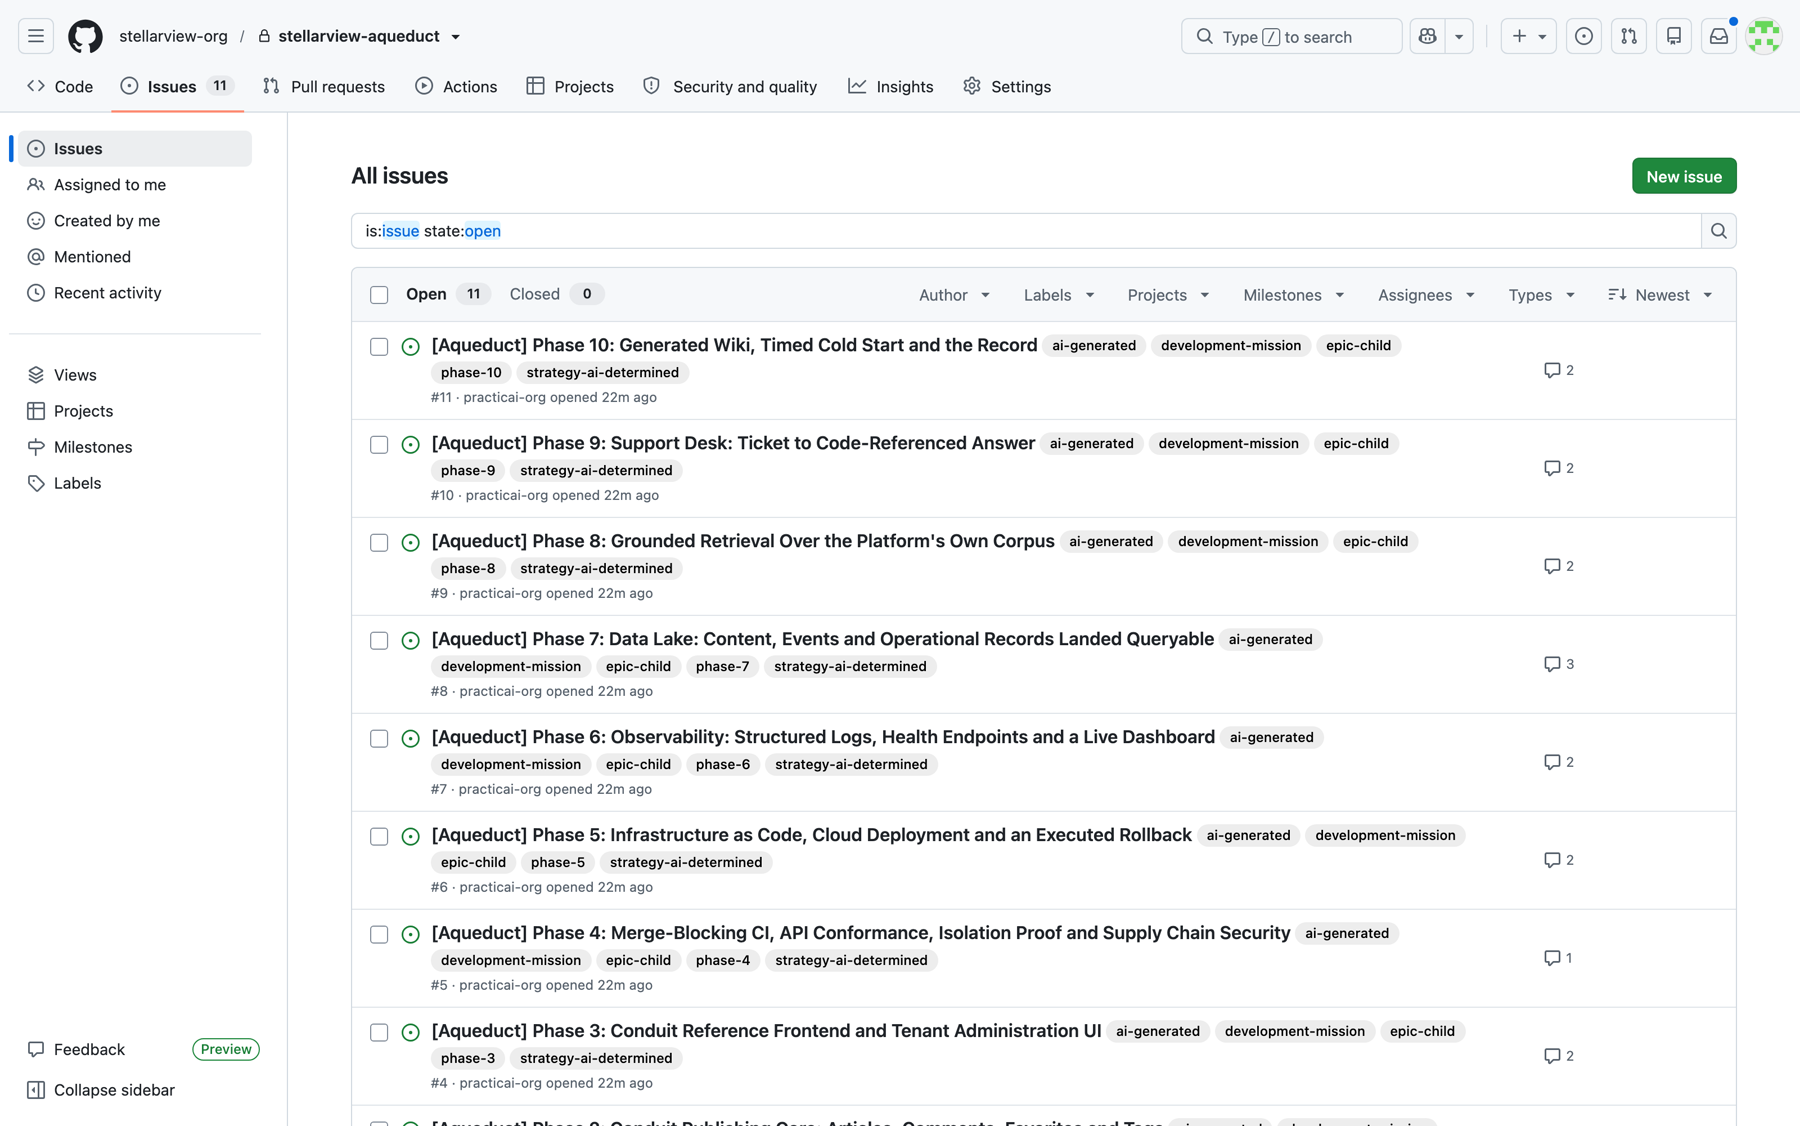The width and height of the screenshot is (1800, 1126).
Task: Open the pull requests icon in header
Action: tap(1629, 36)
